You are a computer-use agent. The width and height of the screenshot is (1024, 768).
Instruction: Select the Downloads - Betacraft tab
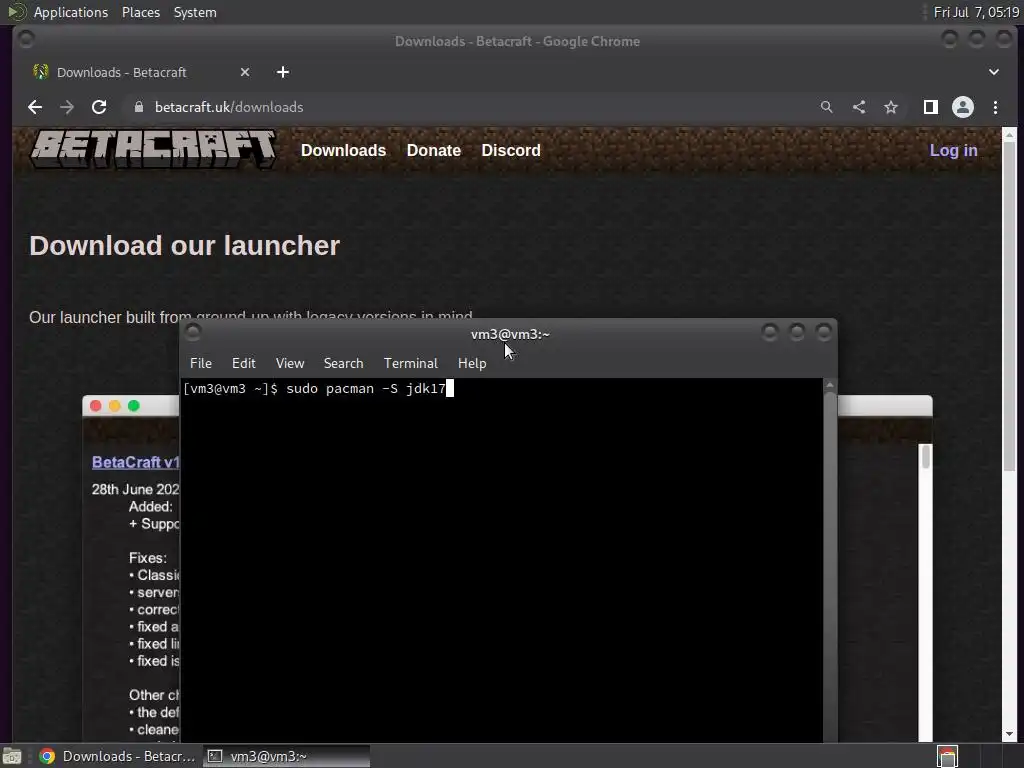pyautogui.click(x=142, y=72)
